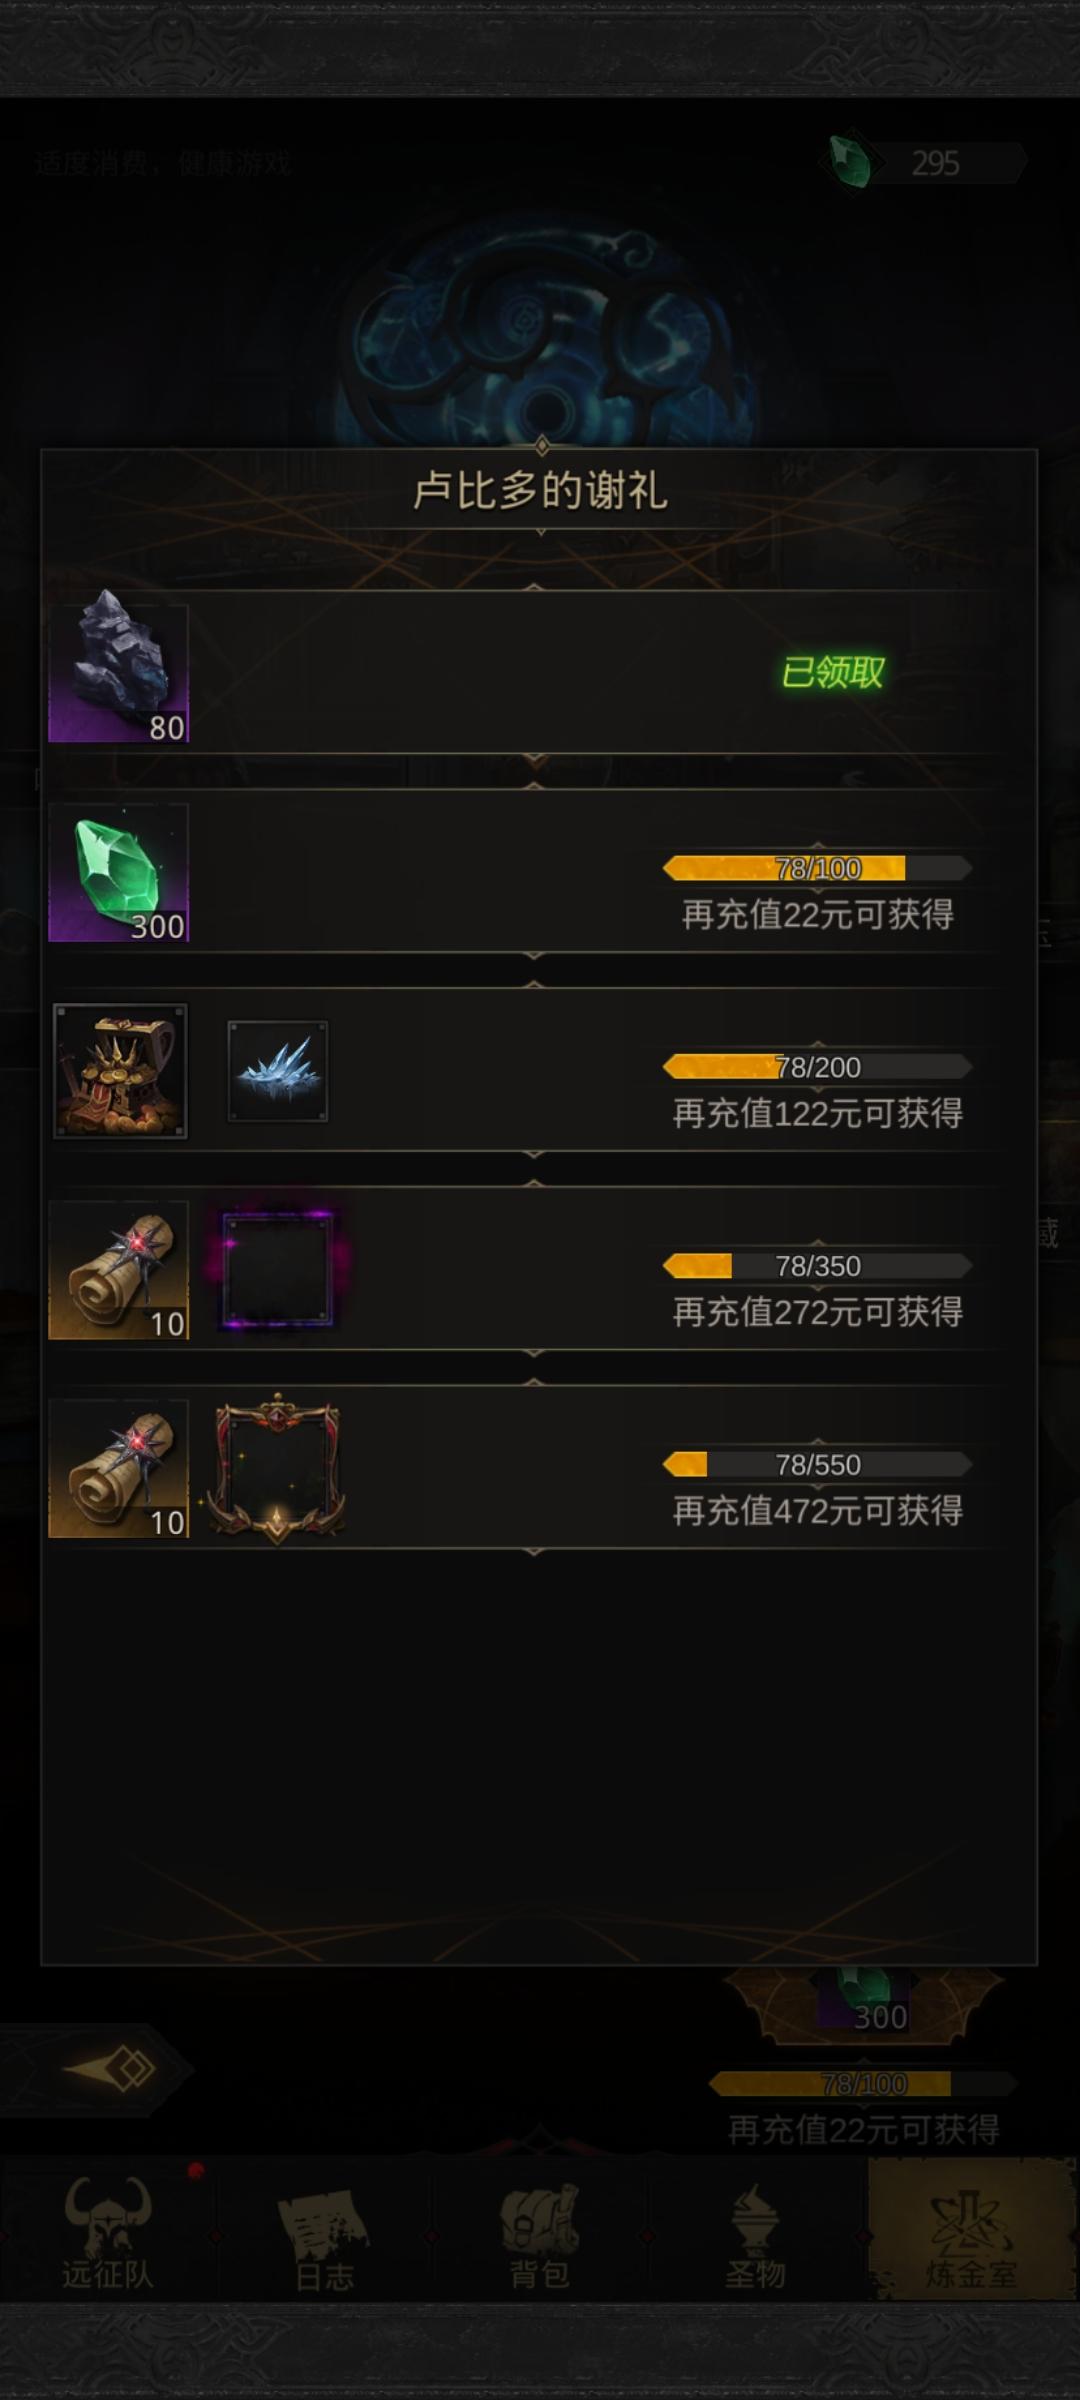Screen dimensions: 1080x2400
Task: Tap the red ornate avatar frame reward
Action: 278,1468
